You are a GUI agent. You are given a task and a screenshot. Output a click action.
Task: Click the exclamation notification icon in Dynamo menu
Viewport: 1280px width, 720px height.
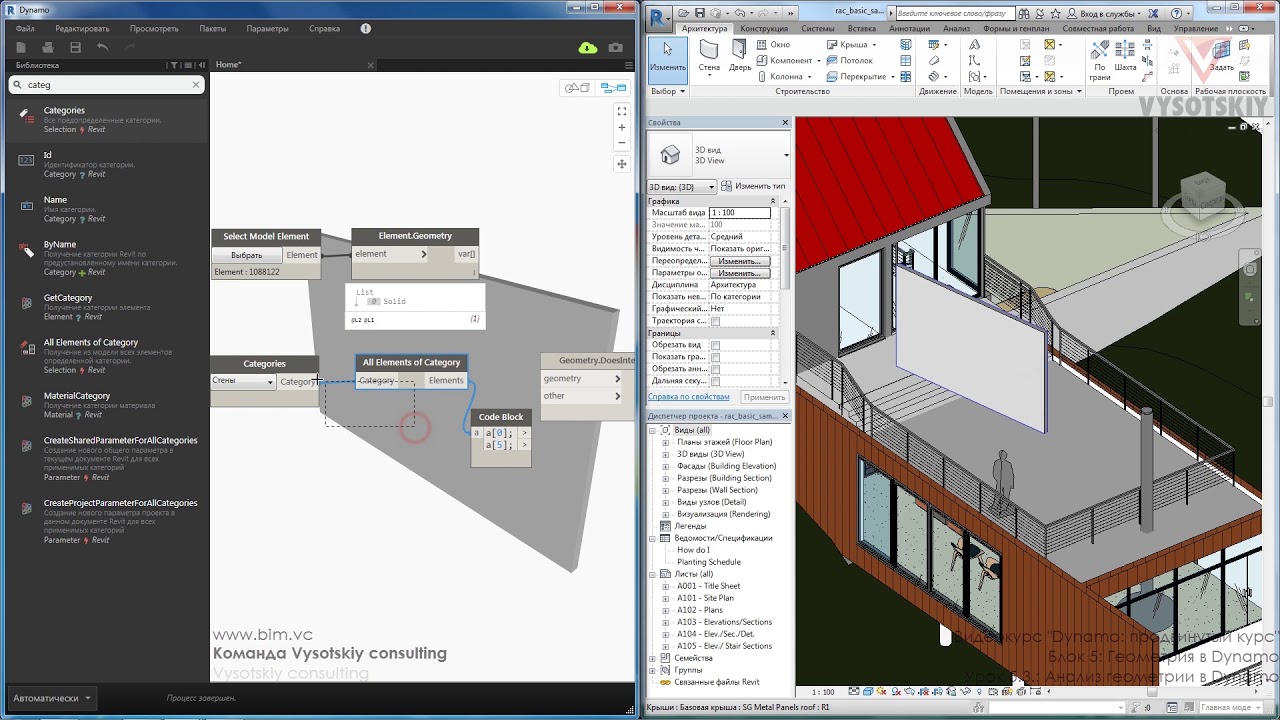click(x=366, y=29)
